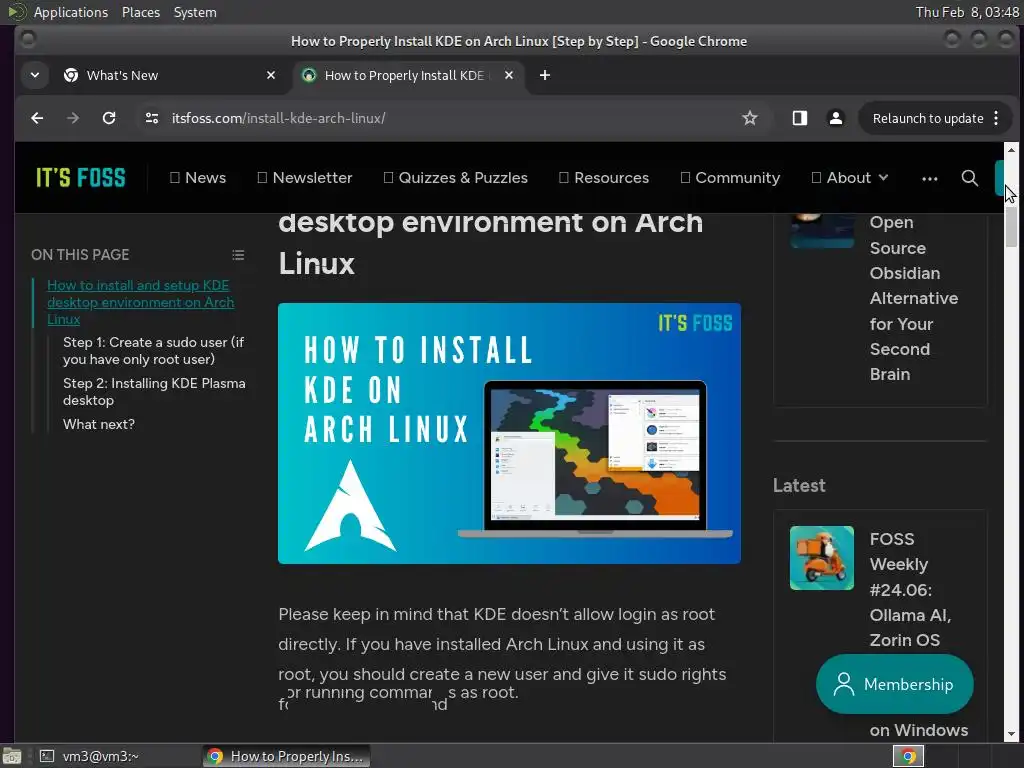Open the News menu item
This screenshot has width=1024, height=768.
pyautogui.click(x=198, y=178)
